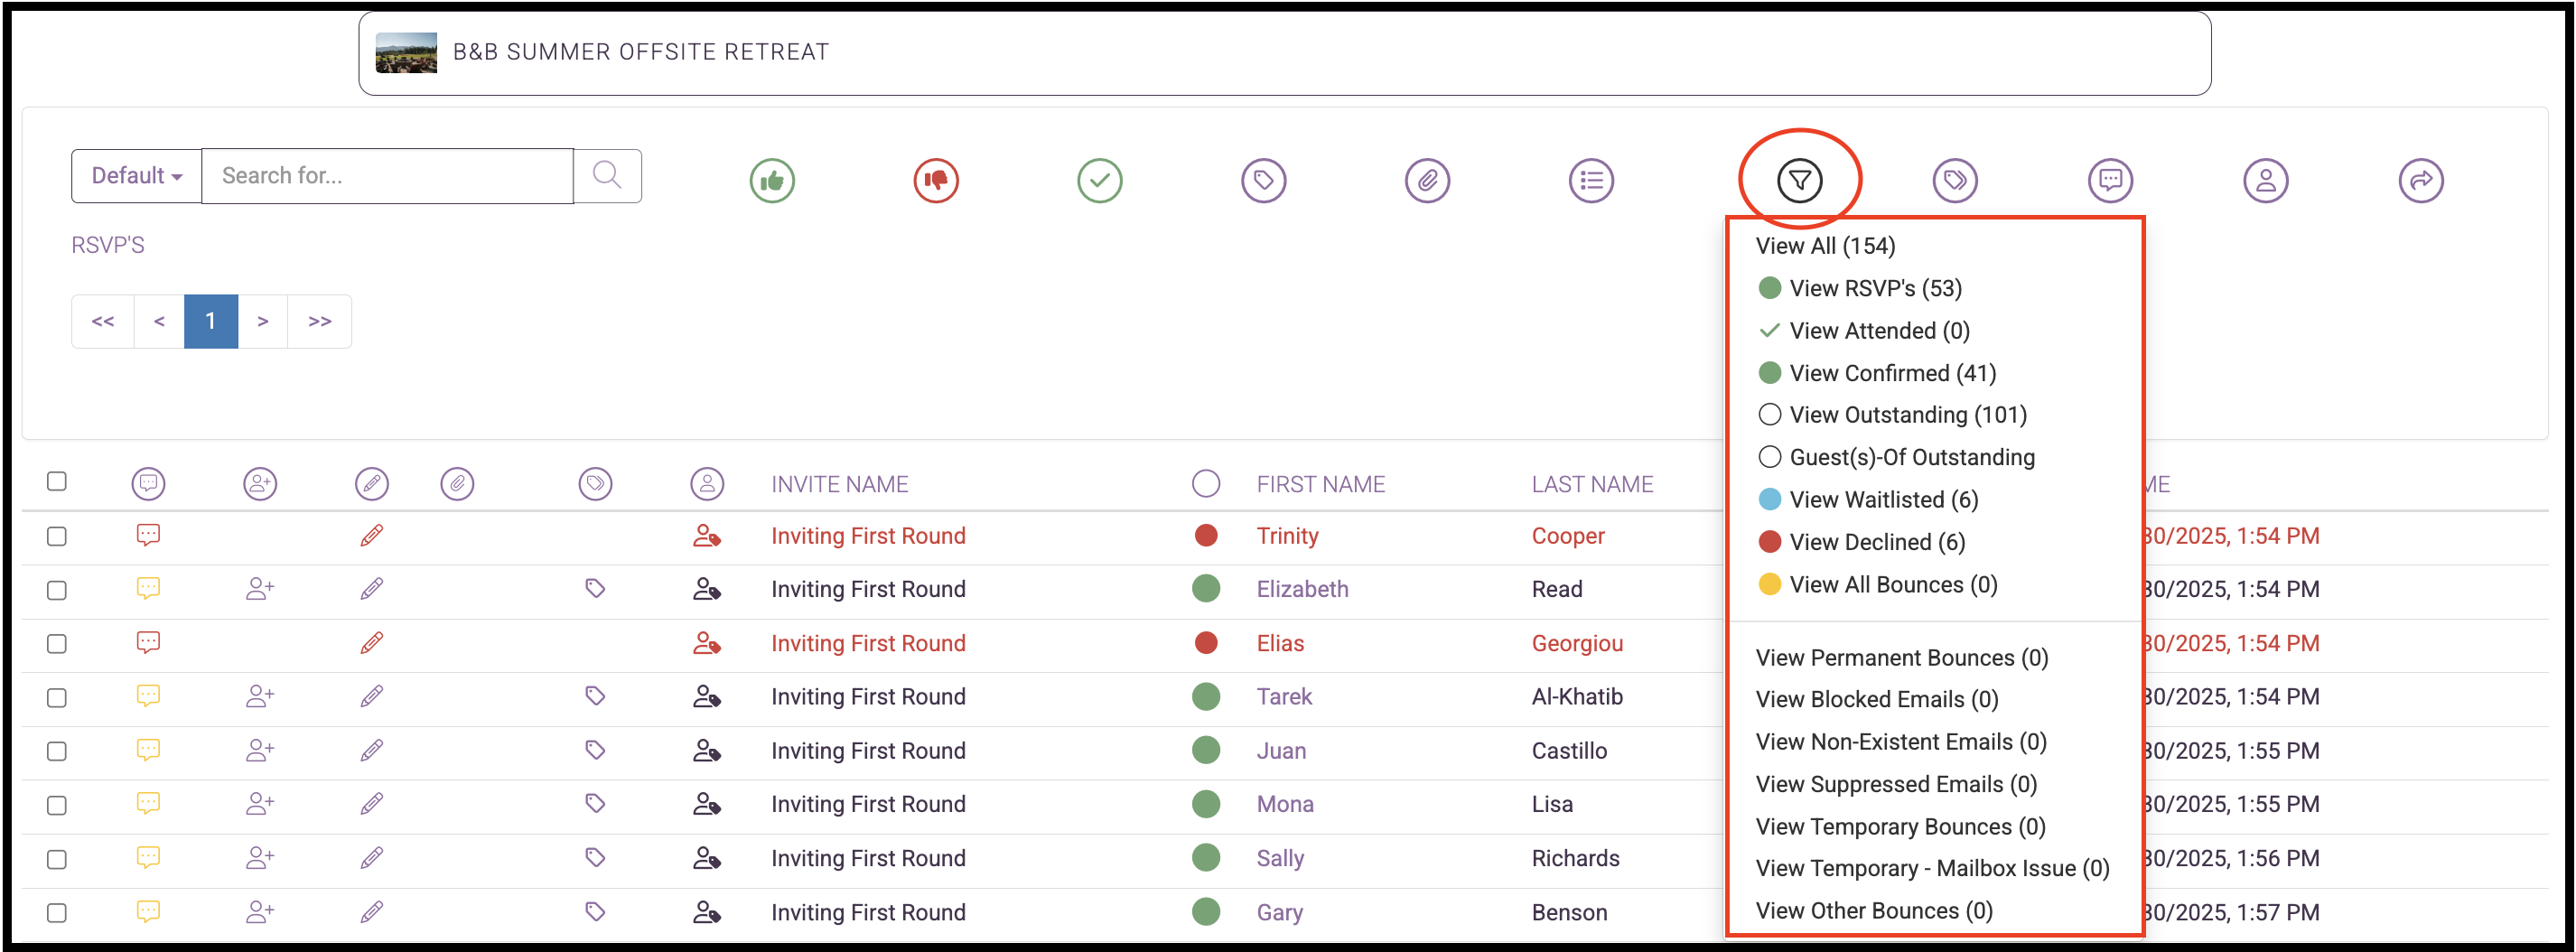
Task: Select page 1 in pagination
Action: tap(211, 321)
